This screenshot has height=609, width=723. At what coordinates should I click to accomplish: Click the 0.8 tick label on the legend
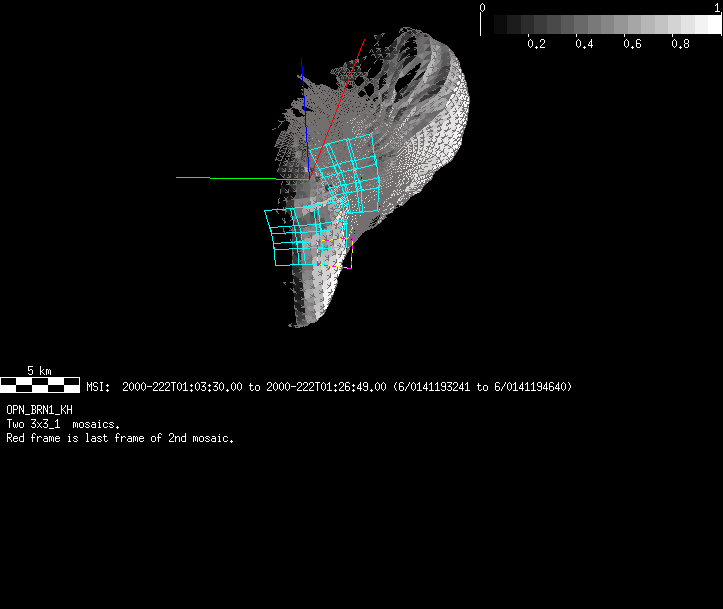coord(680,45)
